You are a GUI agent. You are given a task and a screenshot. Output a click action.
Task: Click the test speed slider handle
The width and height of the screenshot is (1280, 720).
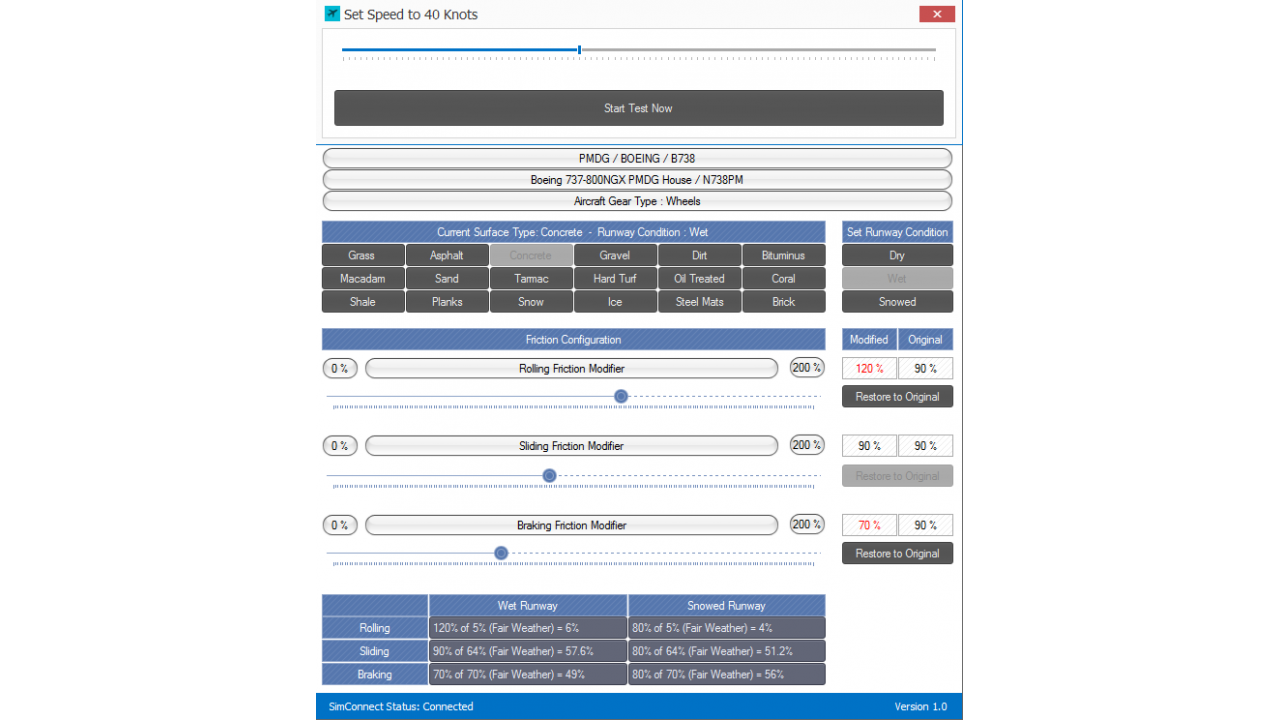579,49
